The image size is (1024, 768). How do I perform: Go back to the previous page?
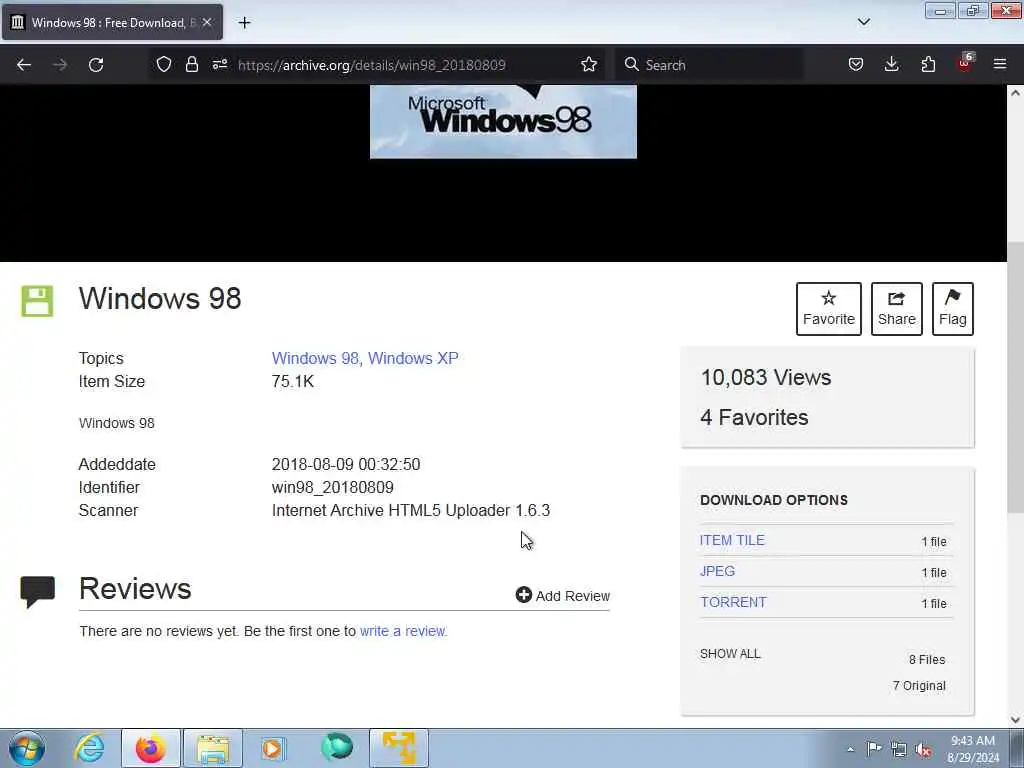(24, 65)
